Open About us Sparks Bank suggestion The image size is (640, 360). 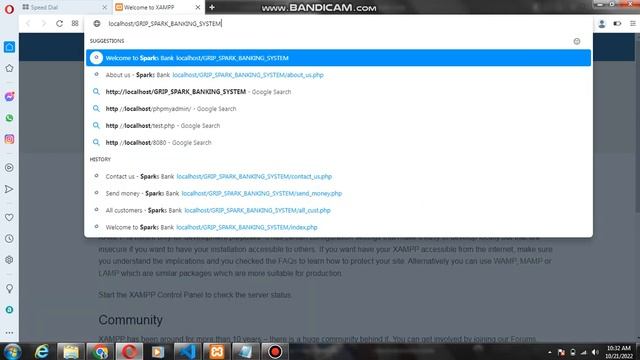(x=338, y=75)
